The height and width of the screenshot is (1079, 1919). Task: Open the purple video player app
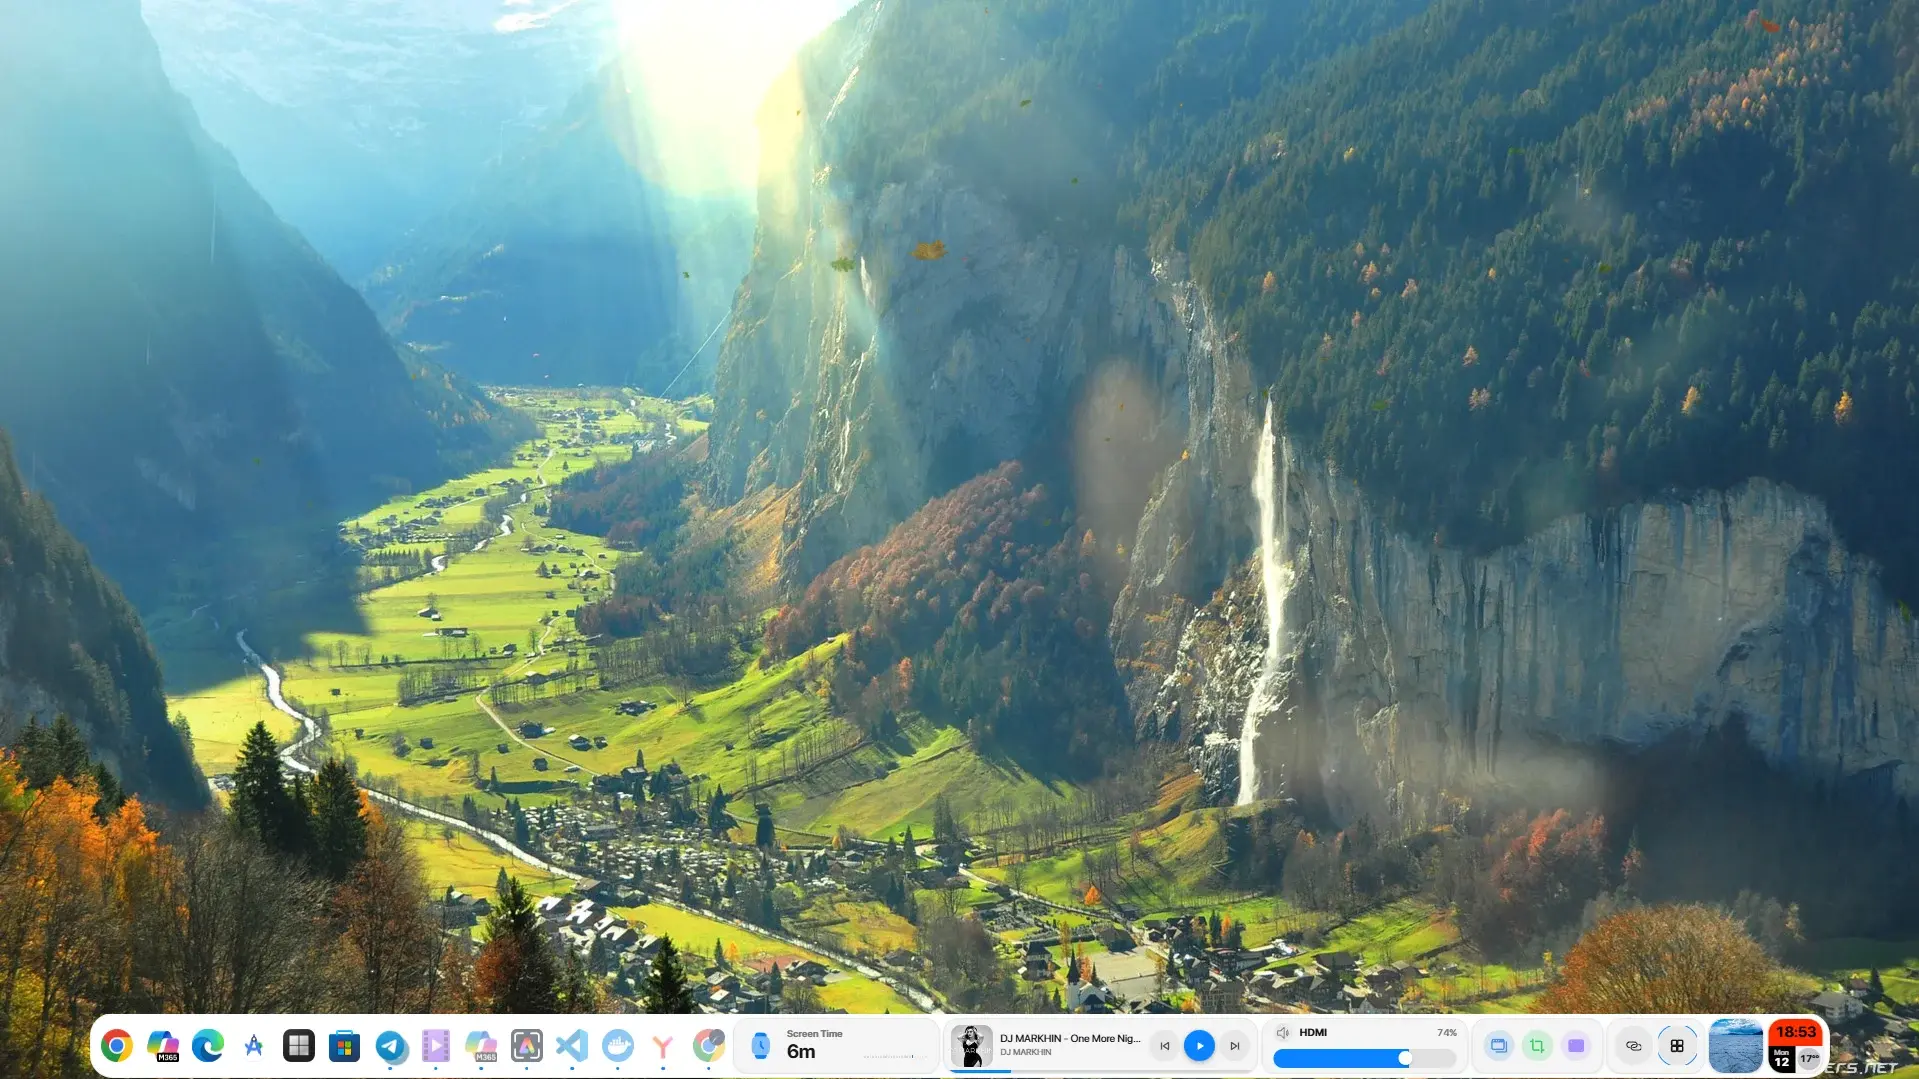436,1046
